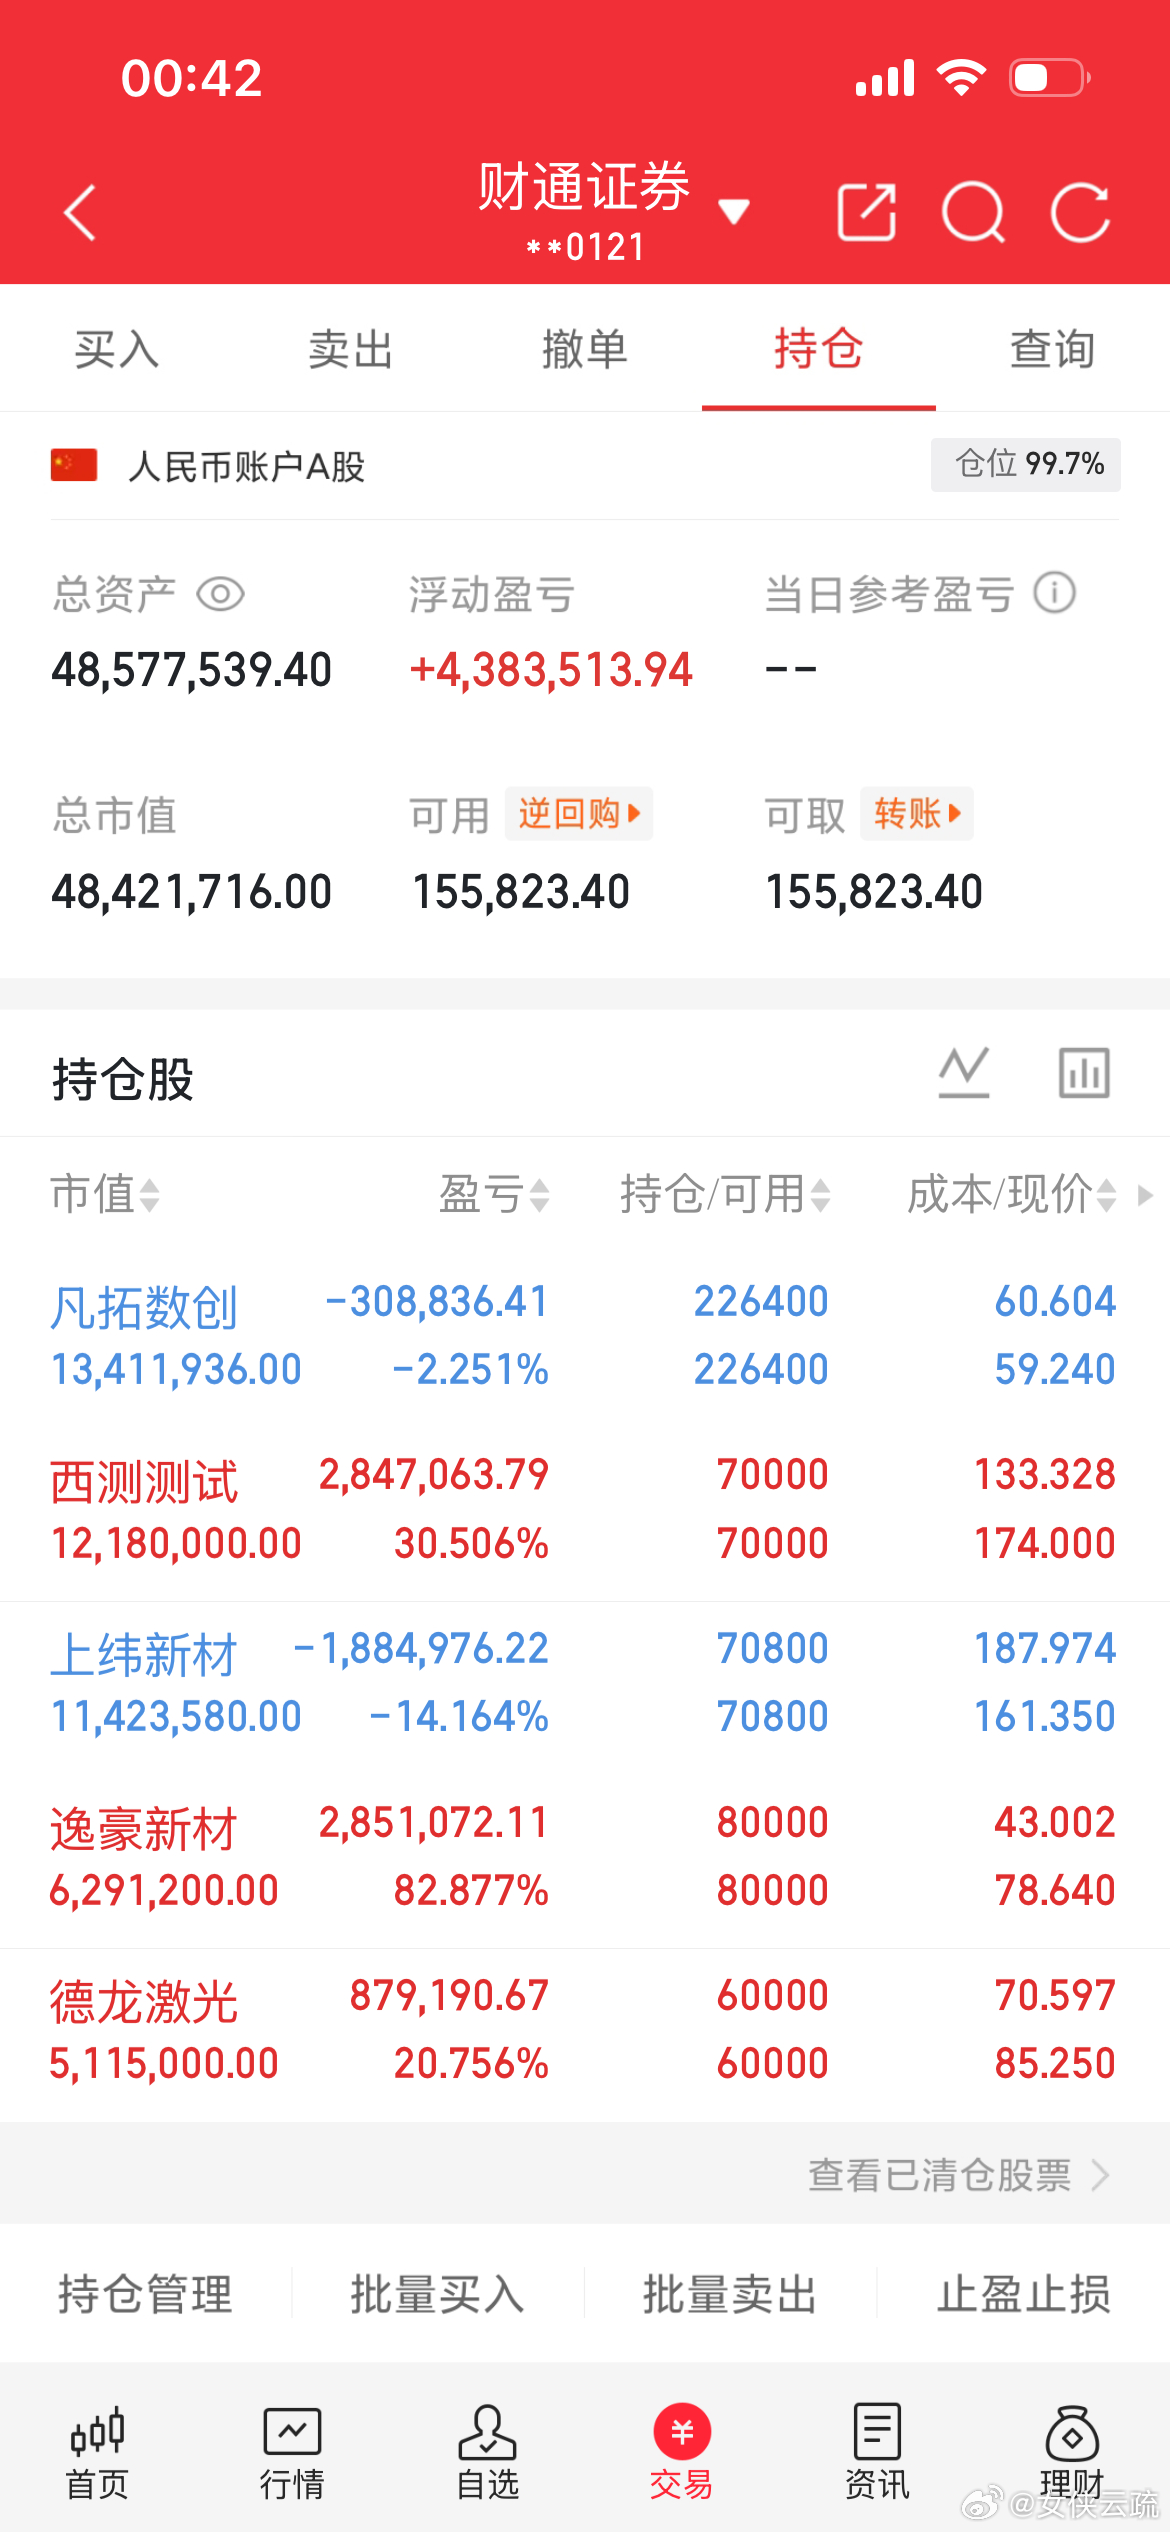Sort holdings by 市值 column
The width and height of the screenshot is (1170, 2532).
[x=105, y=1194]
